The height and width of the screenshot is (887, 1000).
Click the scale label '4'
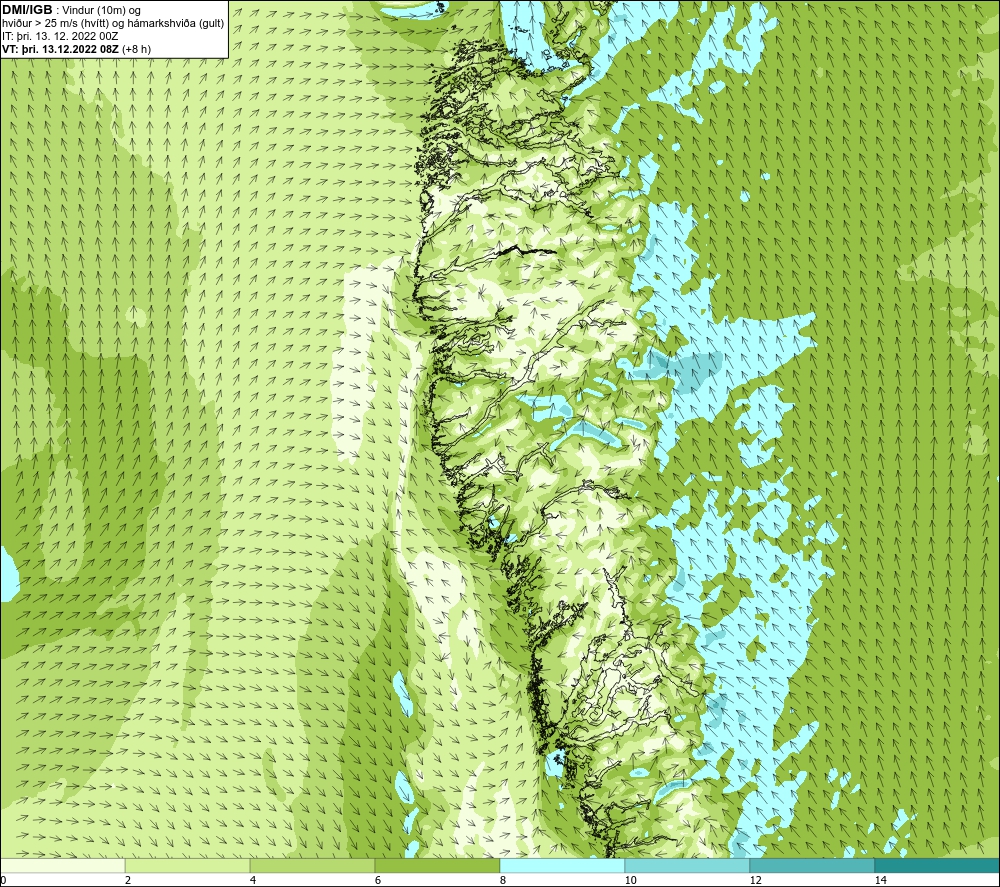(253, 880)
